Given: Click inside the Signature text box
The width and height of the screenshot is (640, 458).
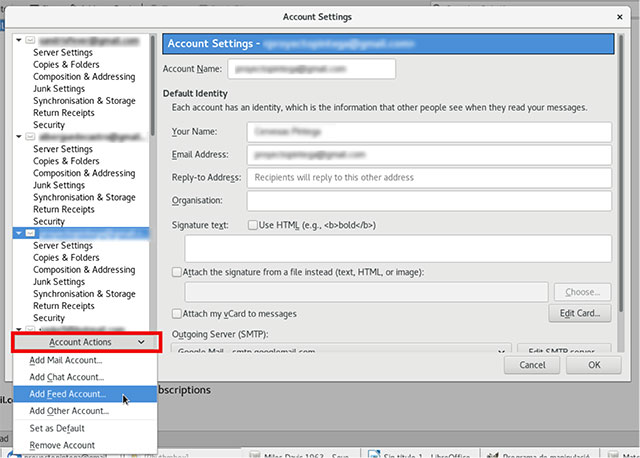Looking at the screenshot, I should click(x=398, y=248).
